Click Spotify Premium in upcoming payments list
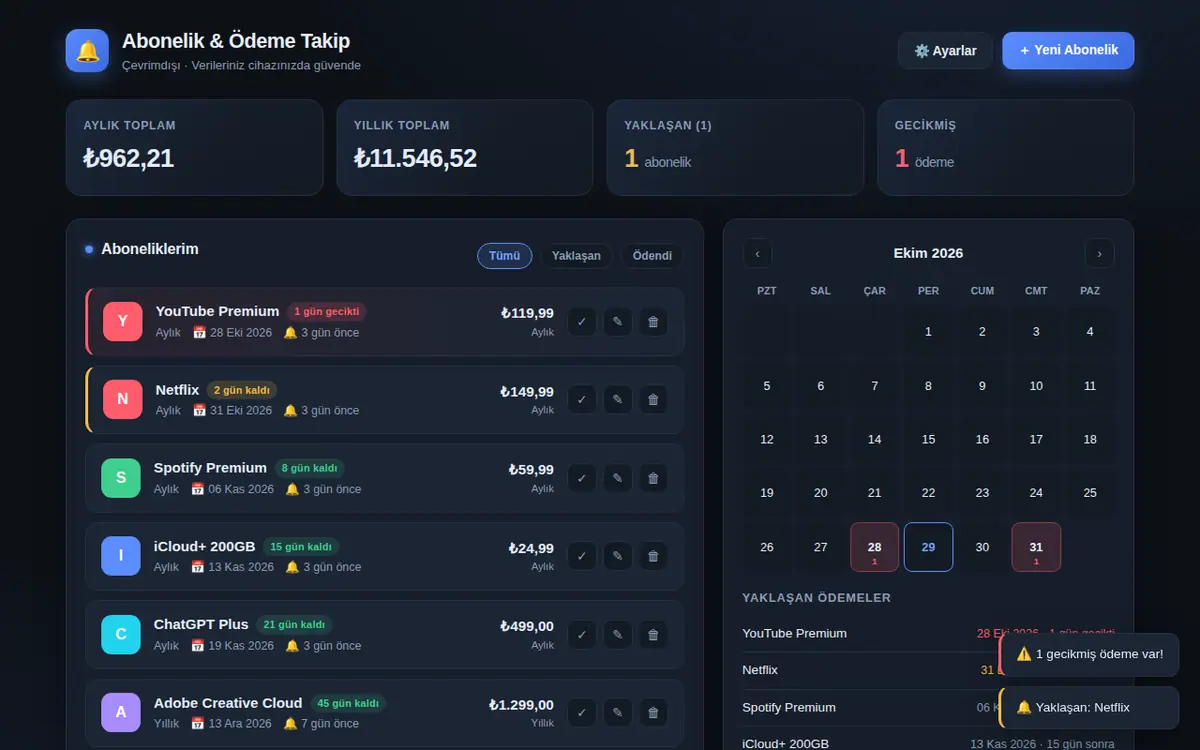 (789, 707)
